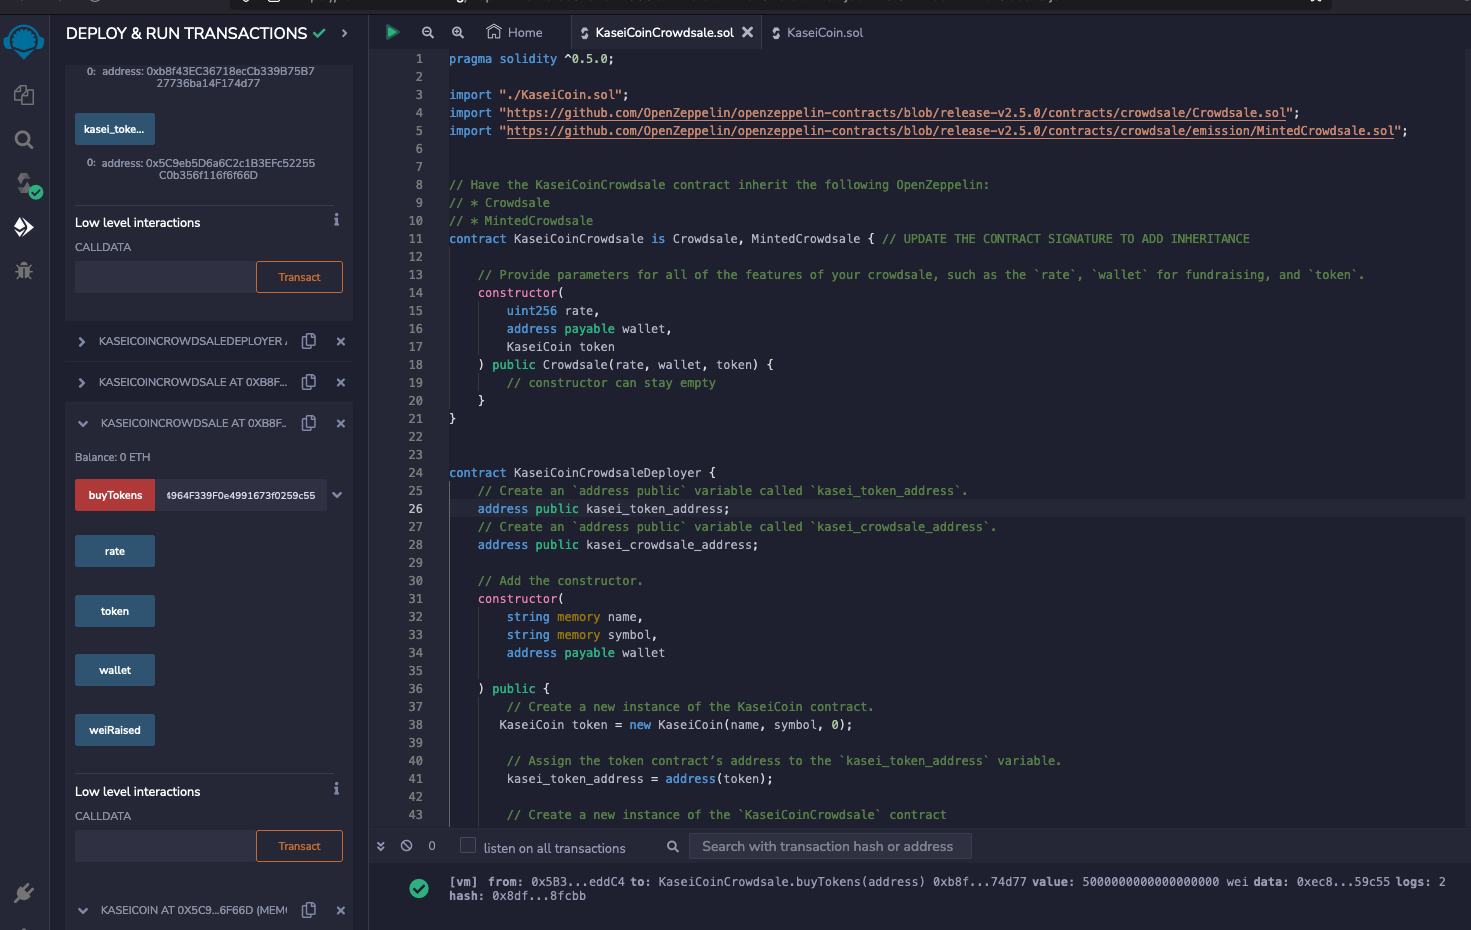The image size is (1471, 930).
Task: Toggle terminal panel collapse arrows
Action: click(381, 846)
